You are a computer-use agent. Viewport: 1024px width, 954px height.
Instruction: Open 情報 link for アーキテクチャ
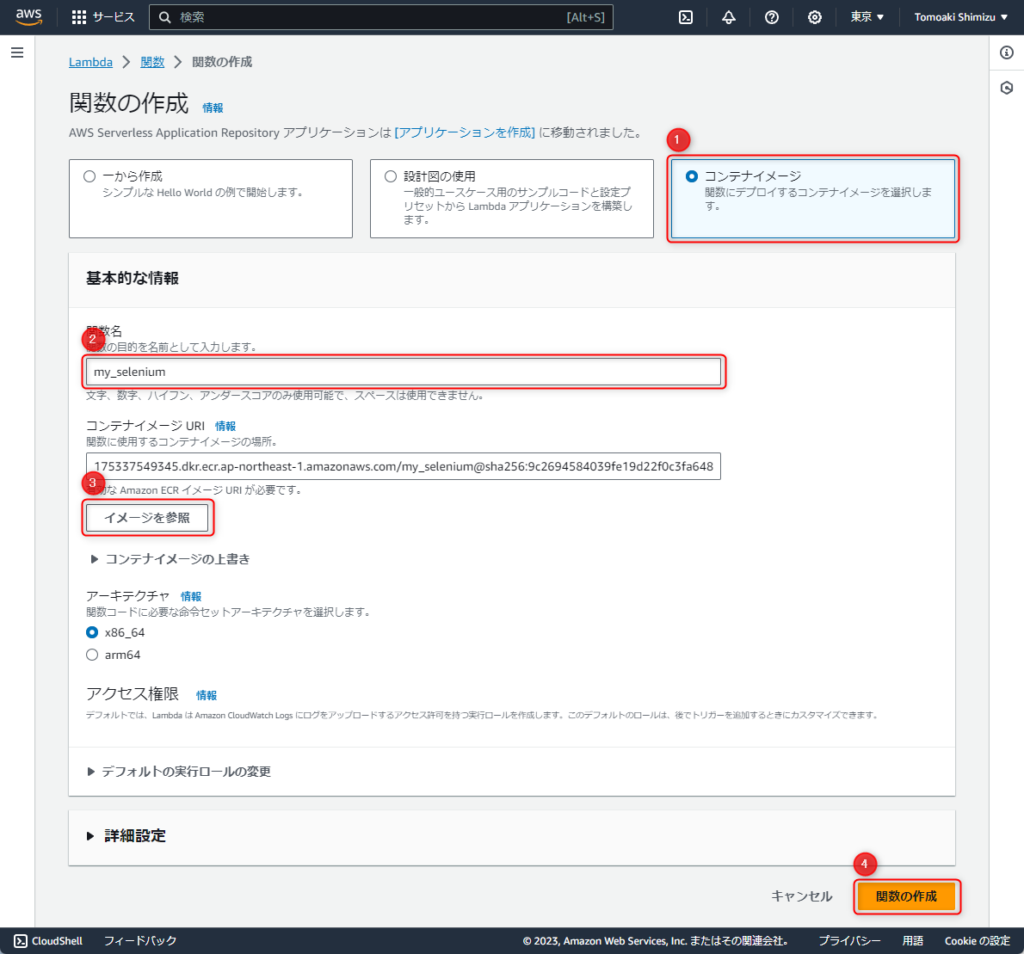[x=191, y=596]
